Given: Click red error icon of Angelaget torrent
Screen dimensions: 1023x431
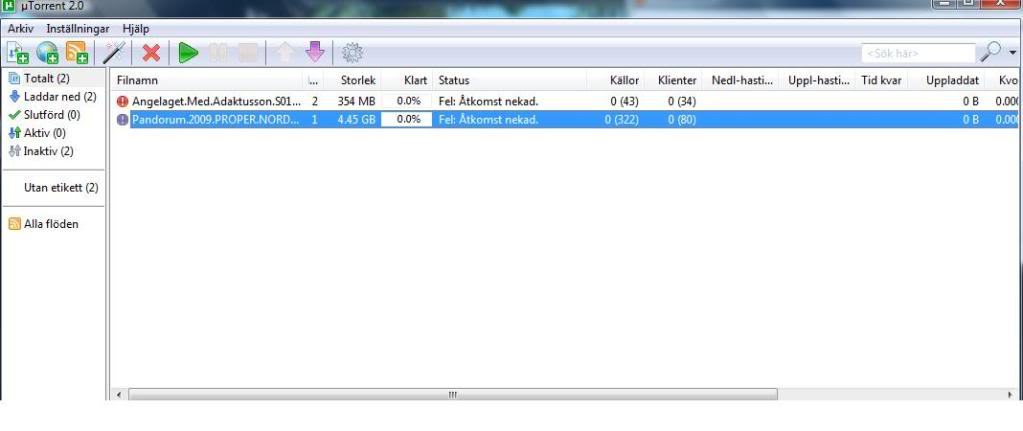Looking at the screenshot, I should pyautogui.click(x=123, y=102).
